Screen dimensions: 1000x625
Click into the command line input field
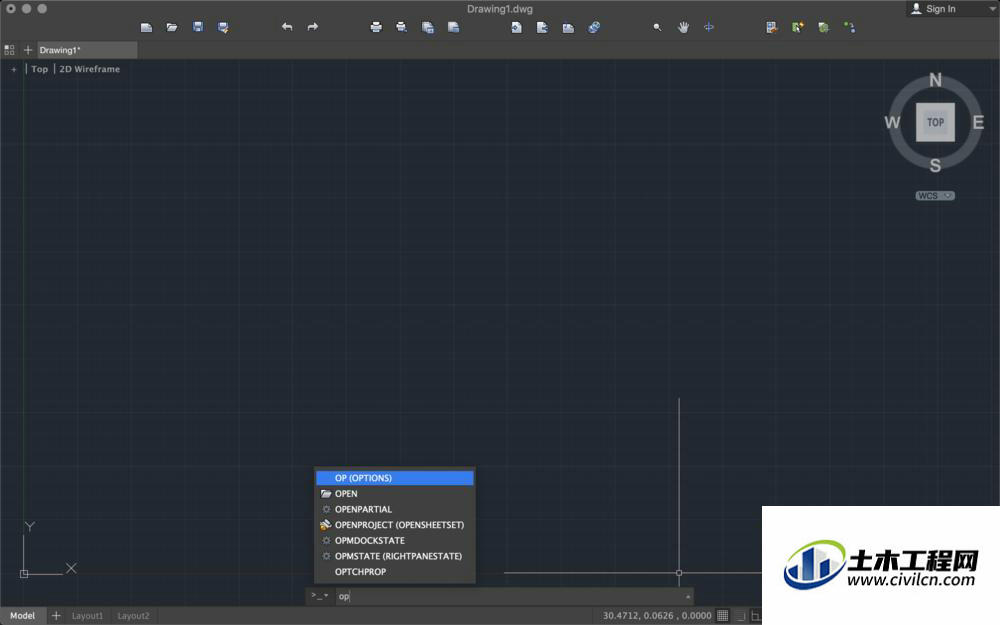click(509, 596)
